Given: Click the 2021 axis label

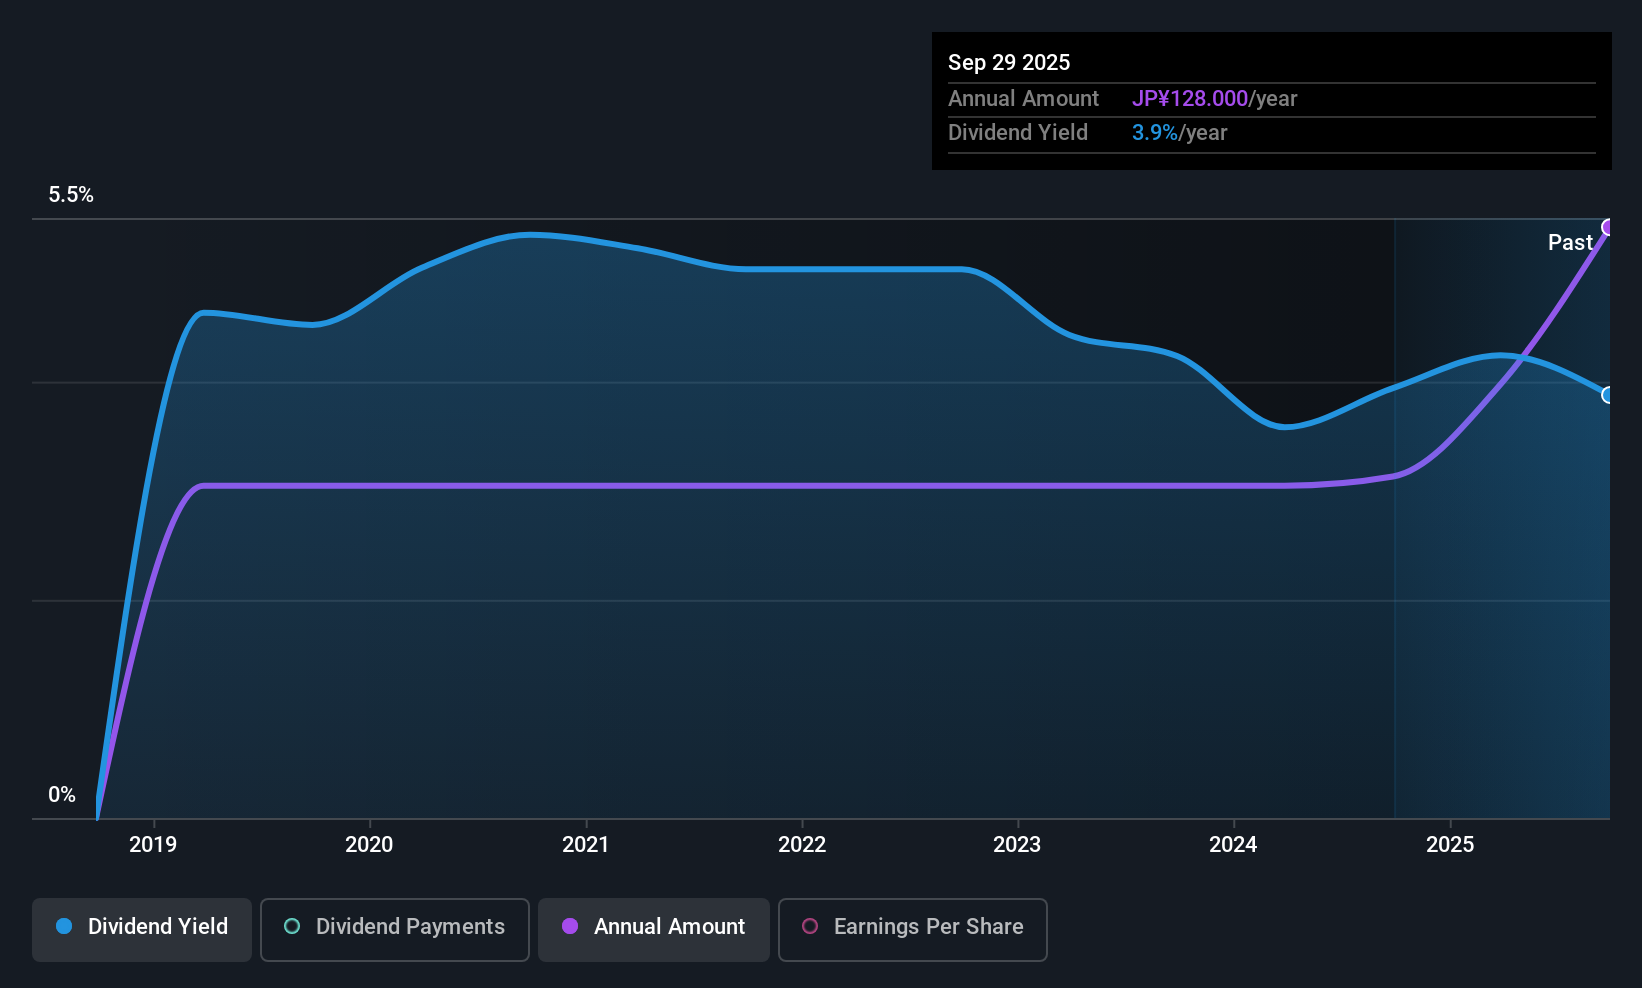Looking at the screenshot, I should [586, 844].
